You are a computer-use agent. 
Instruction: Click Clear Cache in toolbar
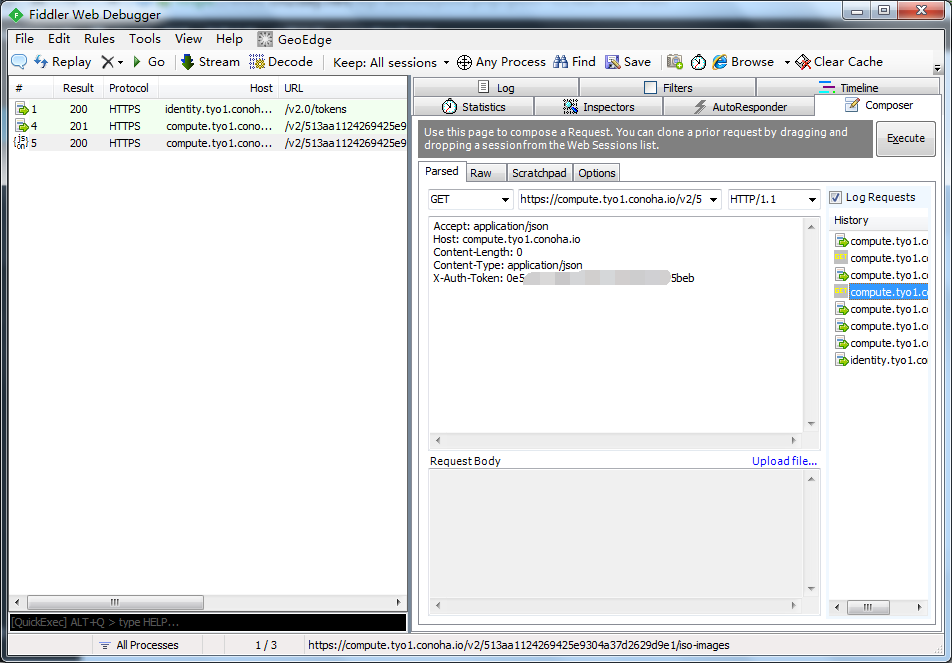(839, 62)
